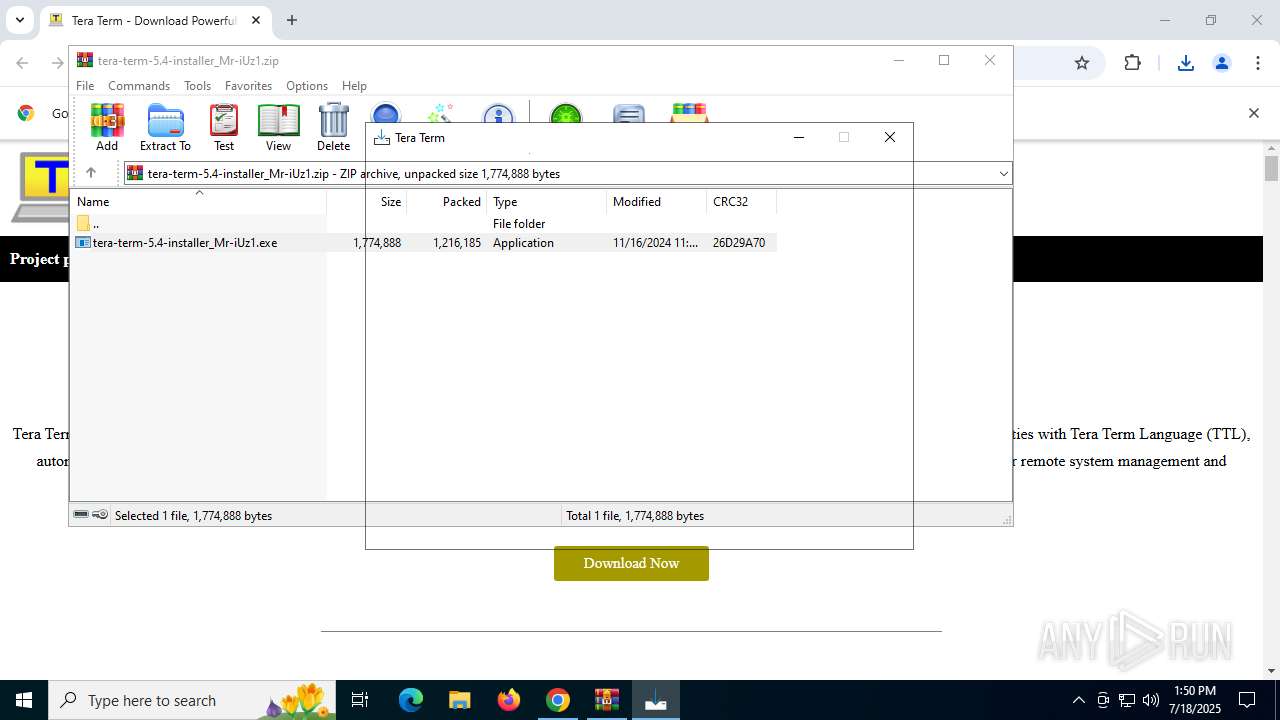Go back in Chrome
Screen dimensions: 1280x720
coord(22,63)
